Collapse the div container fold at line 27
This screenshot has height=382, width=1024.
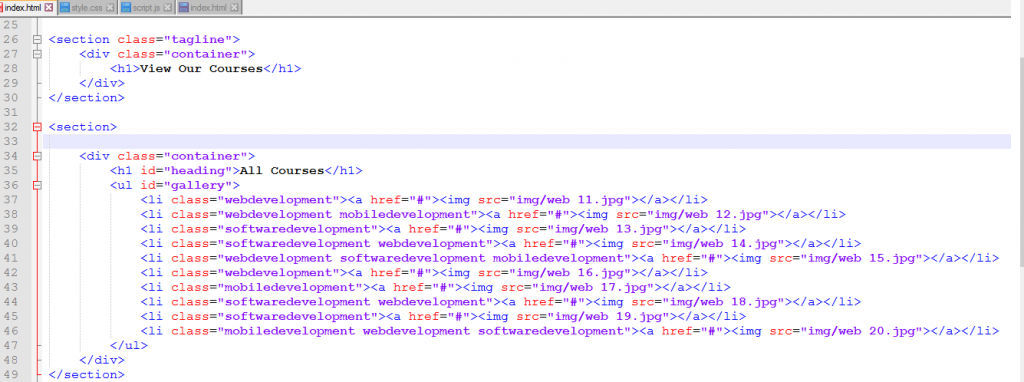click(x=37, y=54)
